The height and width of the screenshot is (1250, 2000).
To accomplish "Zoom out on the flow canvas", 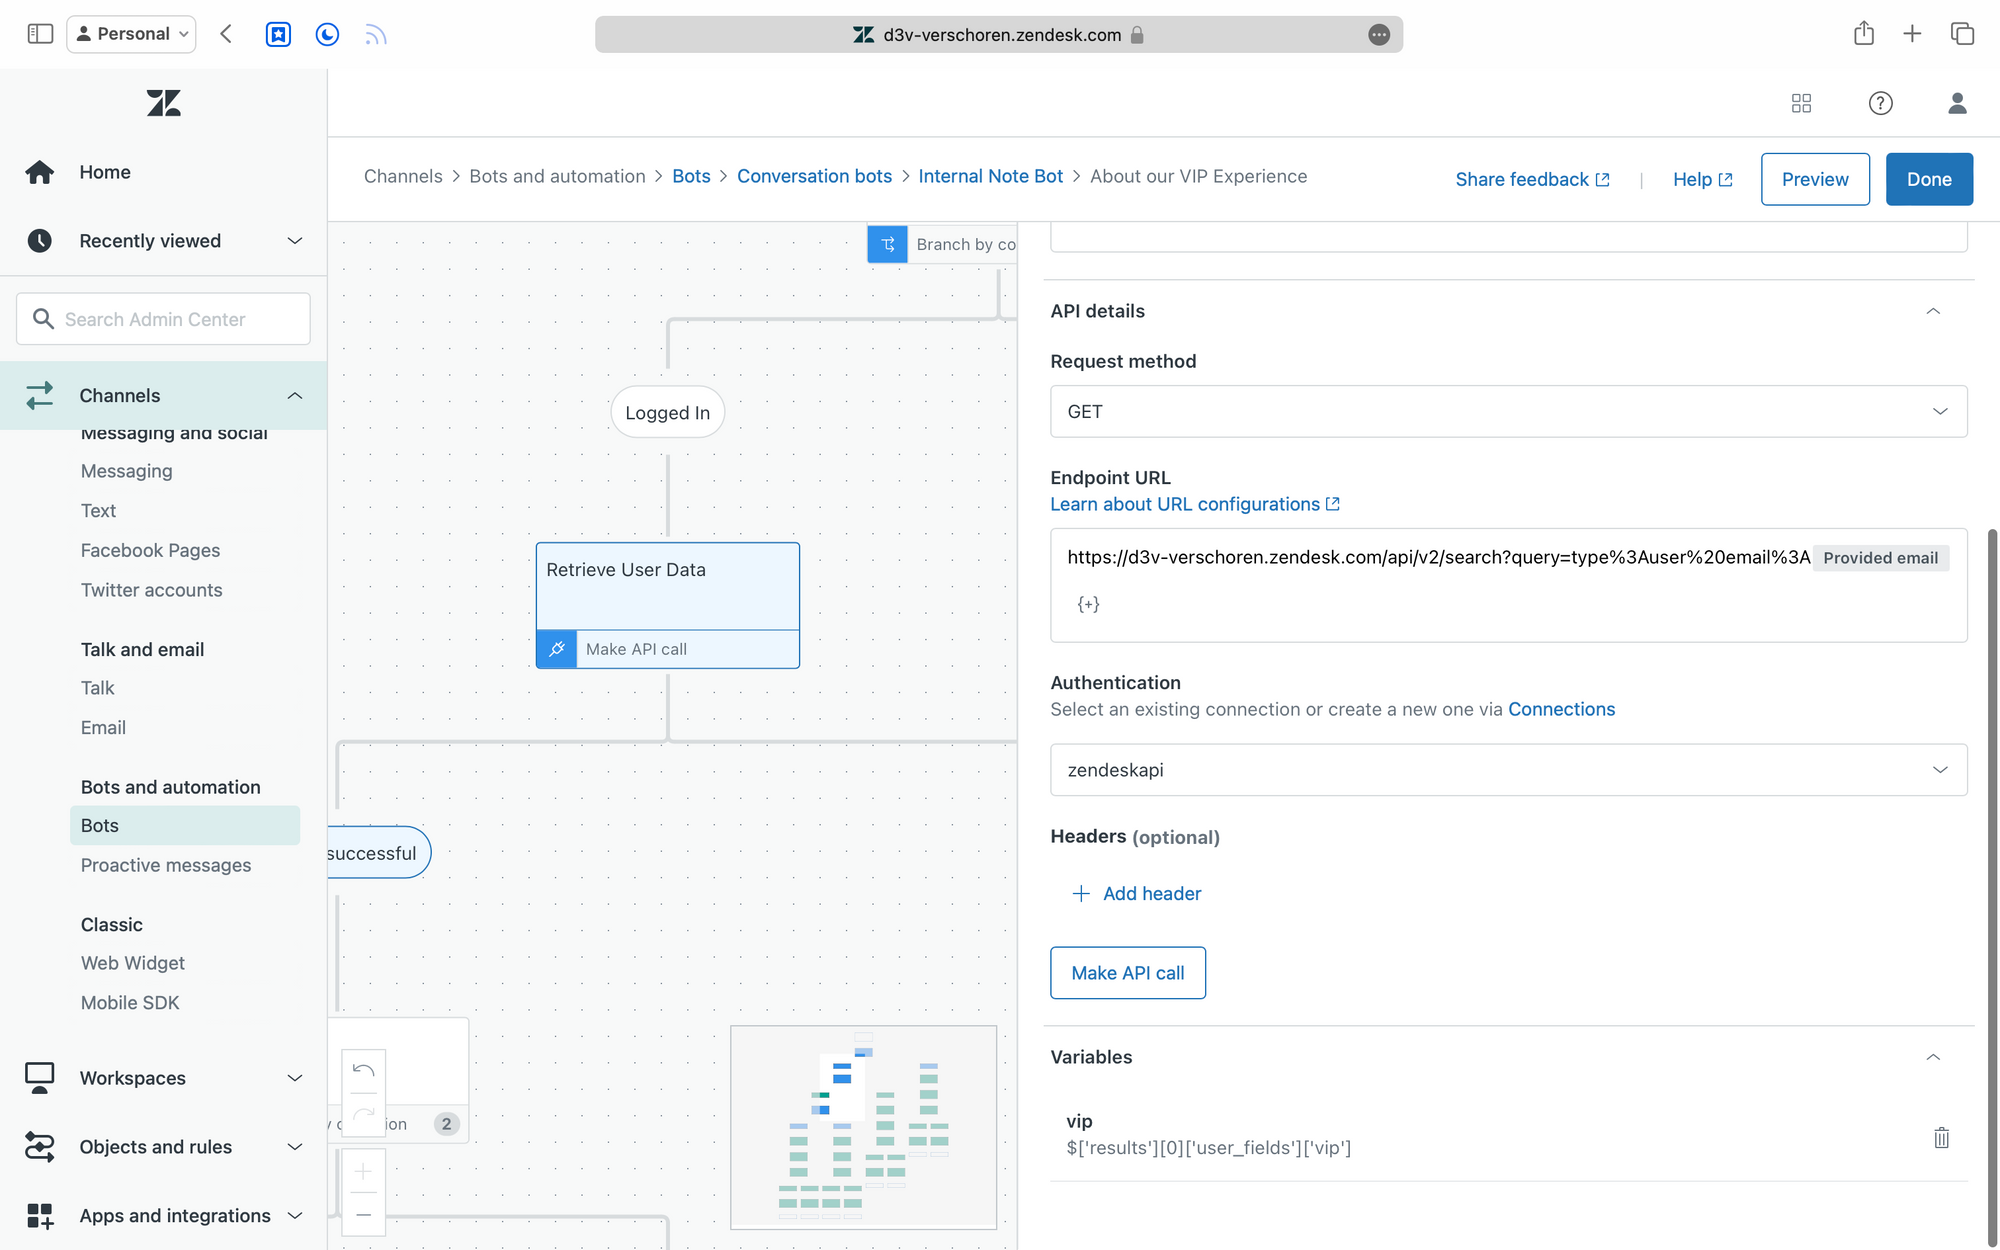I will tap(364, 1214).
